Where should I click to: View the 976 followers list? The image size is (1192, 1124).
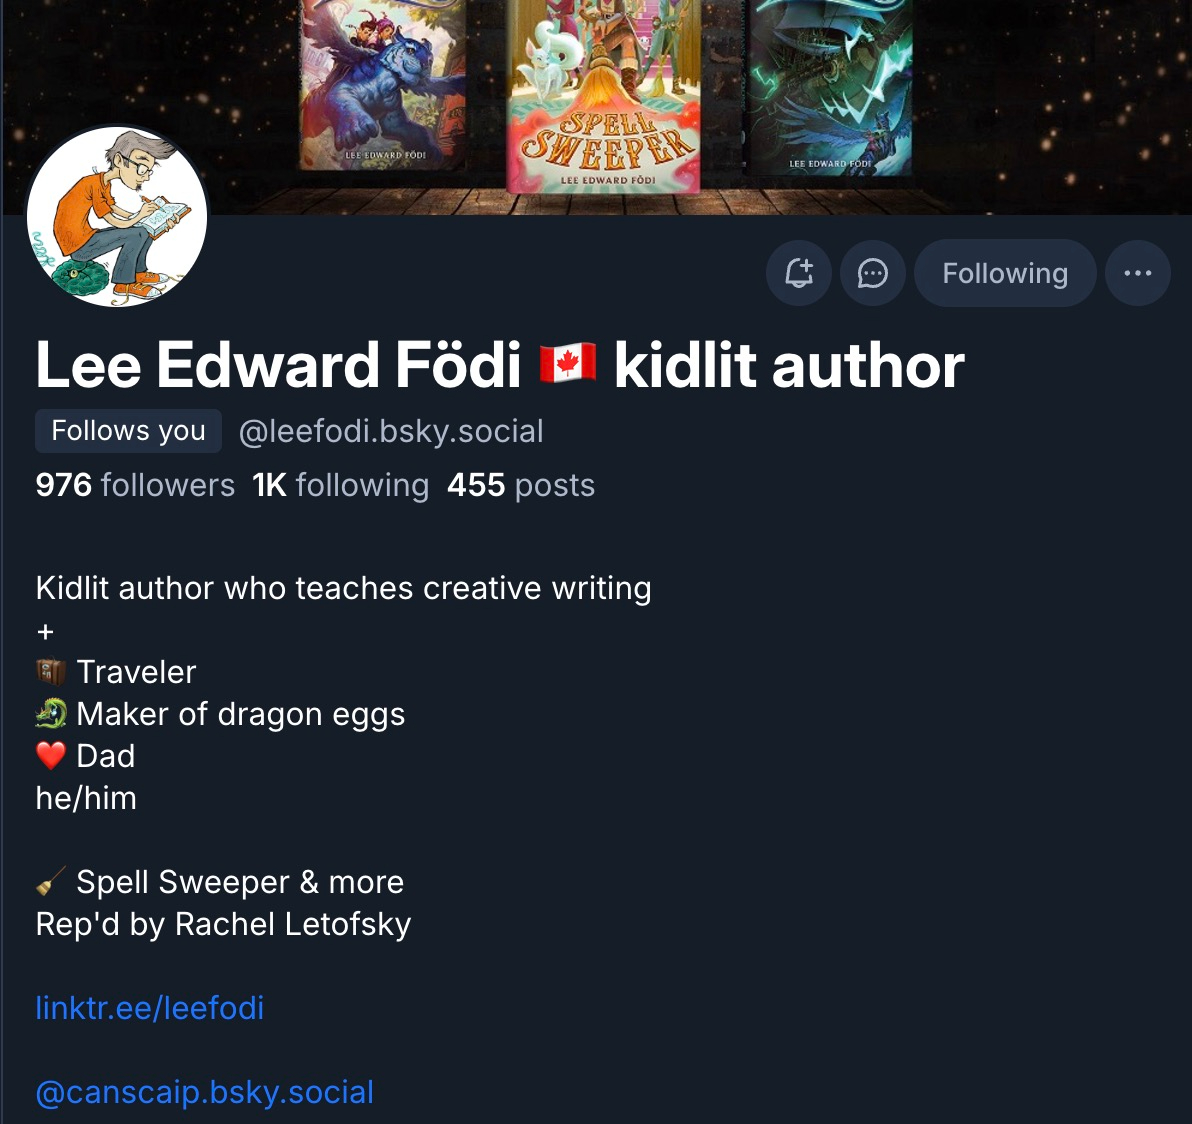(x=135, y=485)
